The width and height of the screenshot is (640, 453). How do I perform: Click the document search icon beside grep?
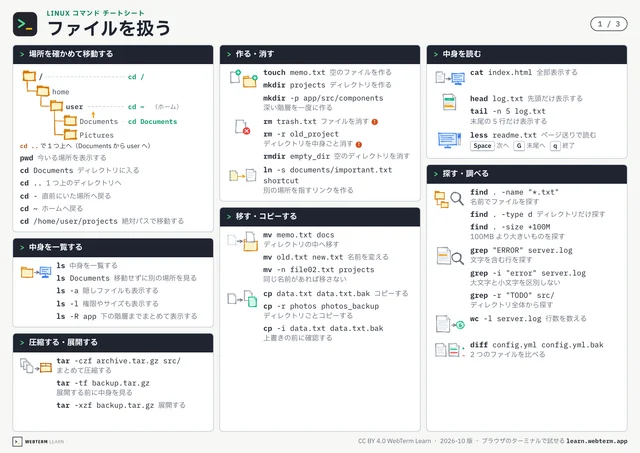click(450, 256)
